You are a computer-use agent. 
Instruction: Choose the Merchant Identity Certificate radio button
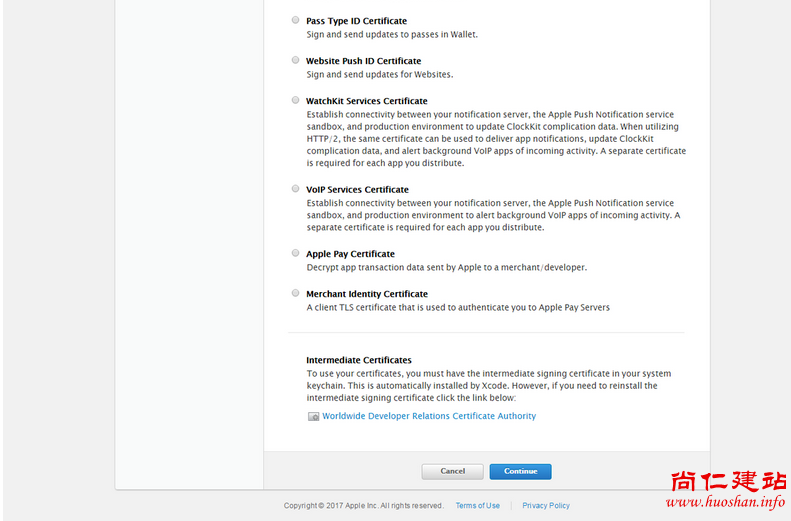pyautogui.click(x=295, y=293)
